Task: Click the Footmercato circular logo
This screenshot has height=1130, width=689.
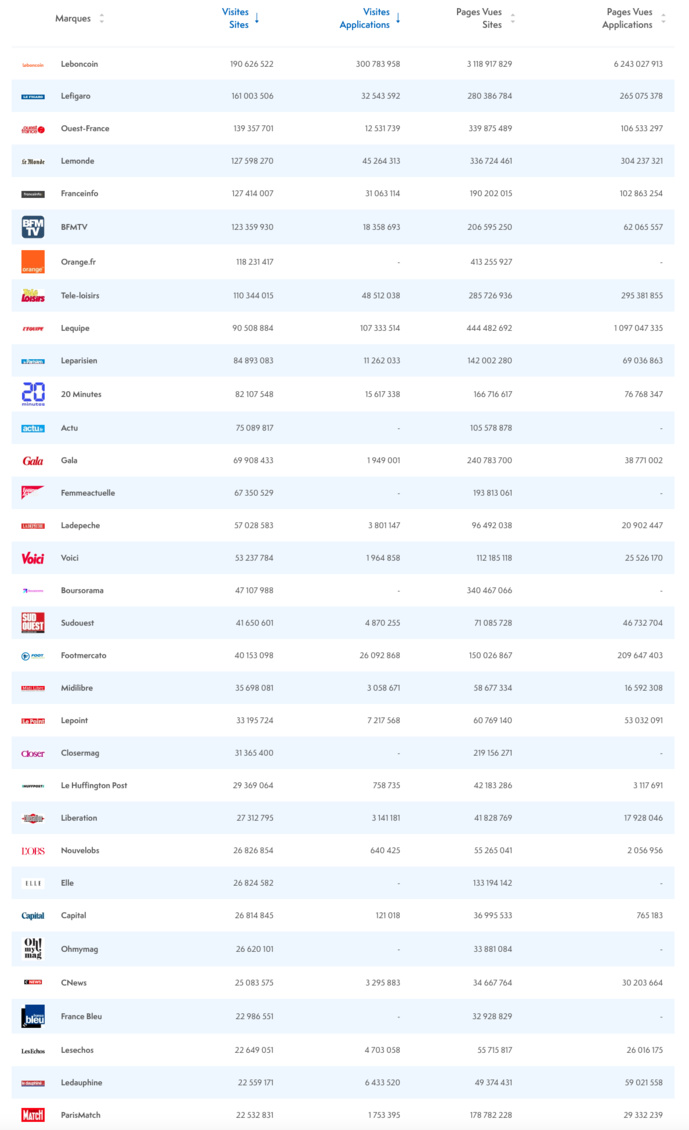Action: (32, 655)
